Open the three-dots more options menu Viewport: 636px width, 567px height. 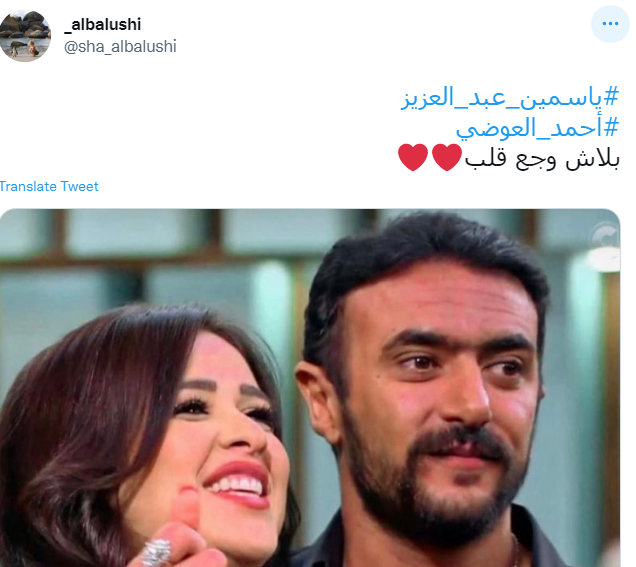610,24
